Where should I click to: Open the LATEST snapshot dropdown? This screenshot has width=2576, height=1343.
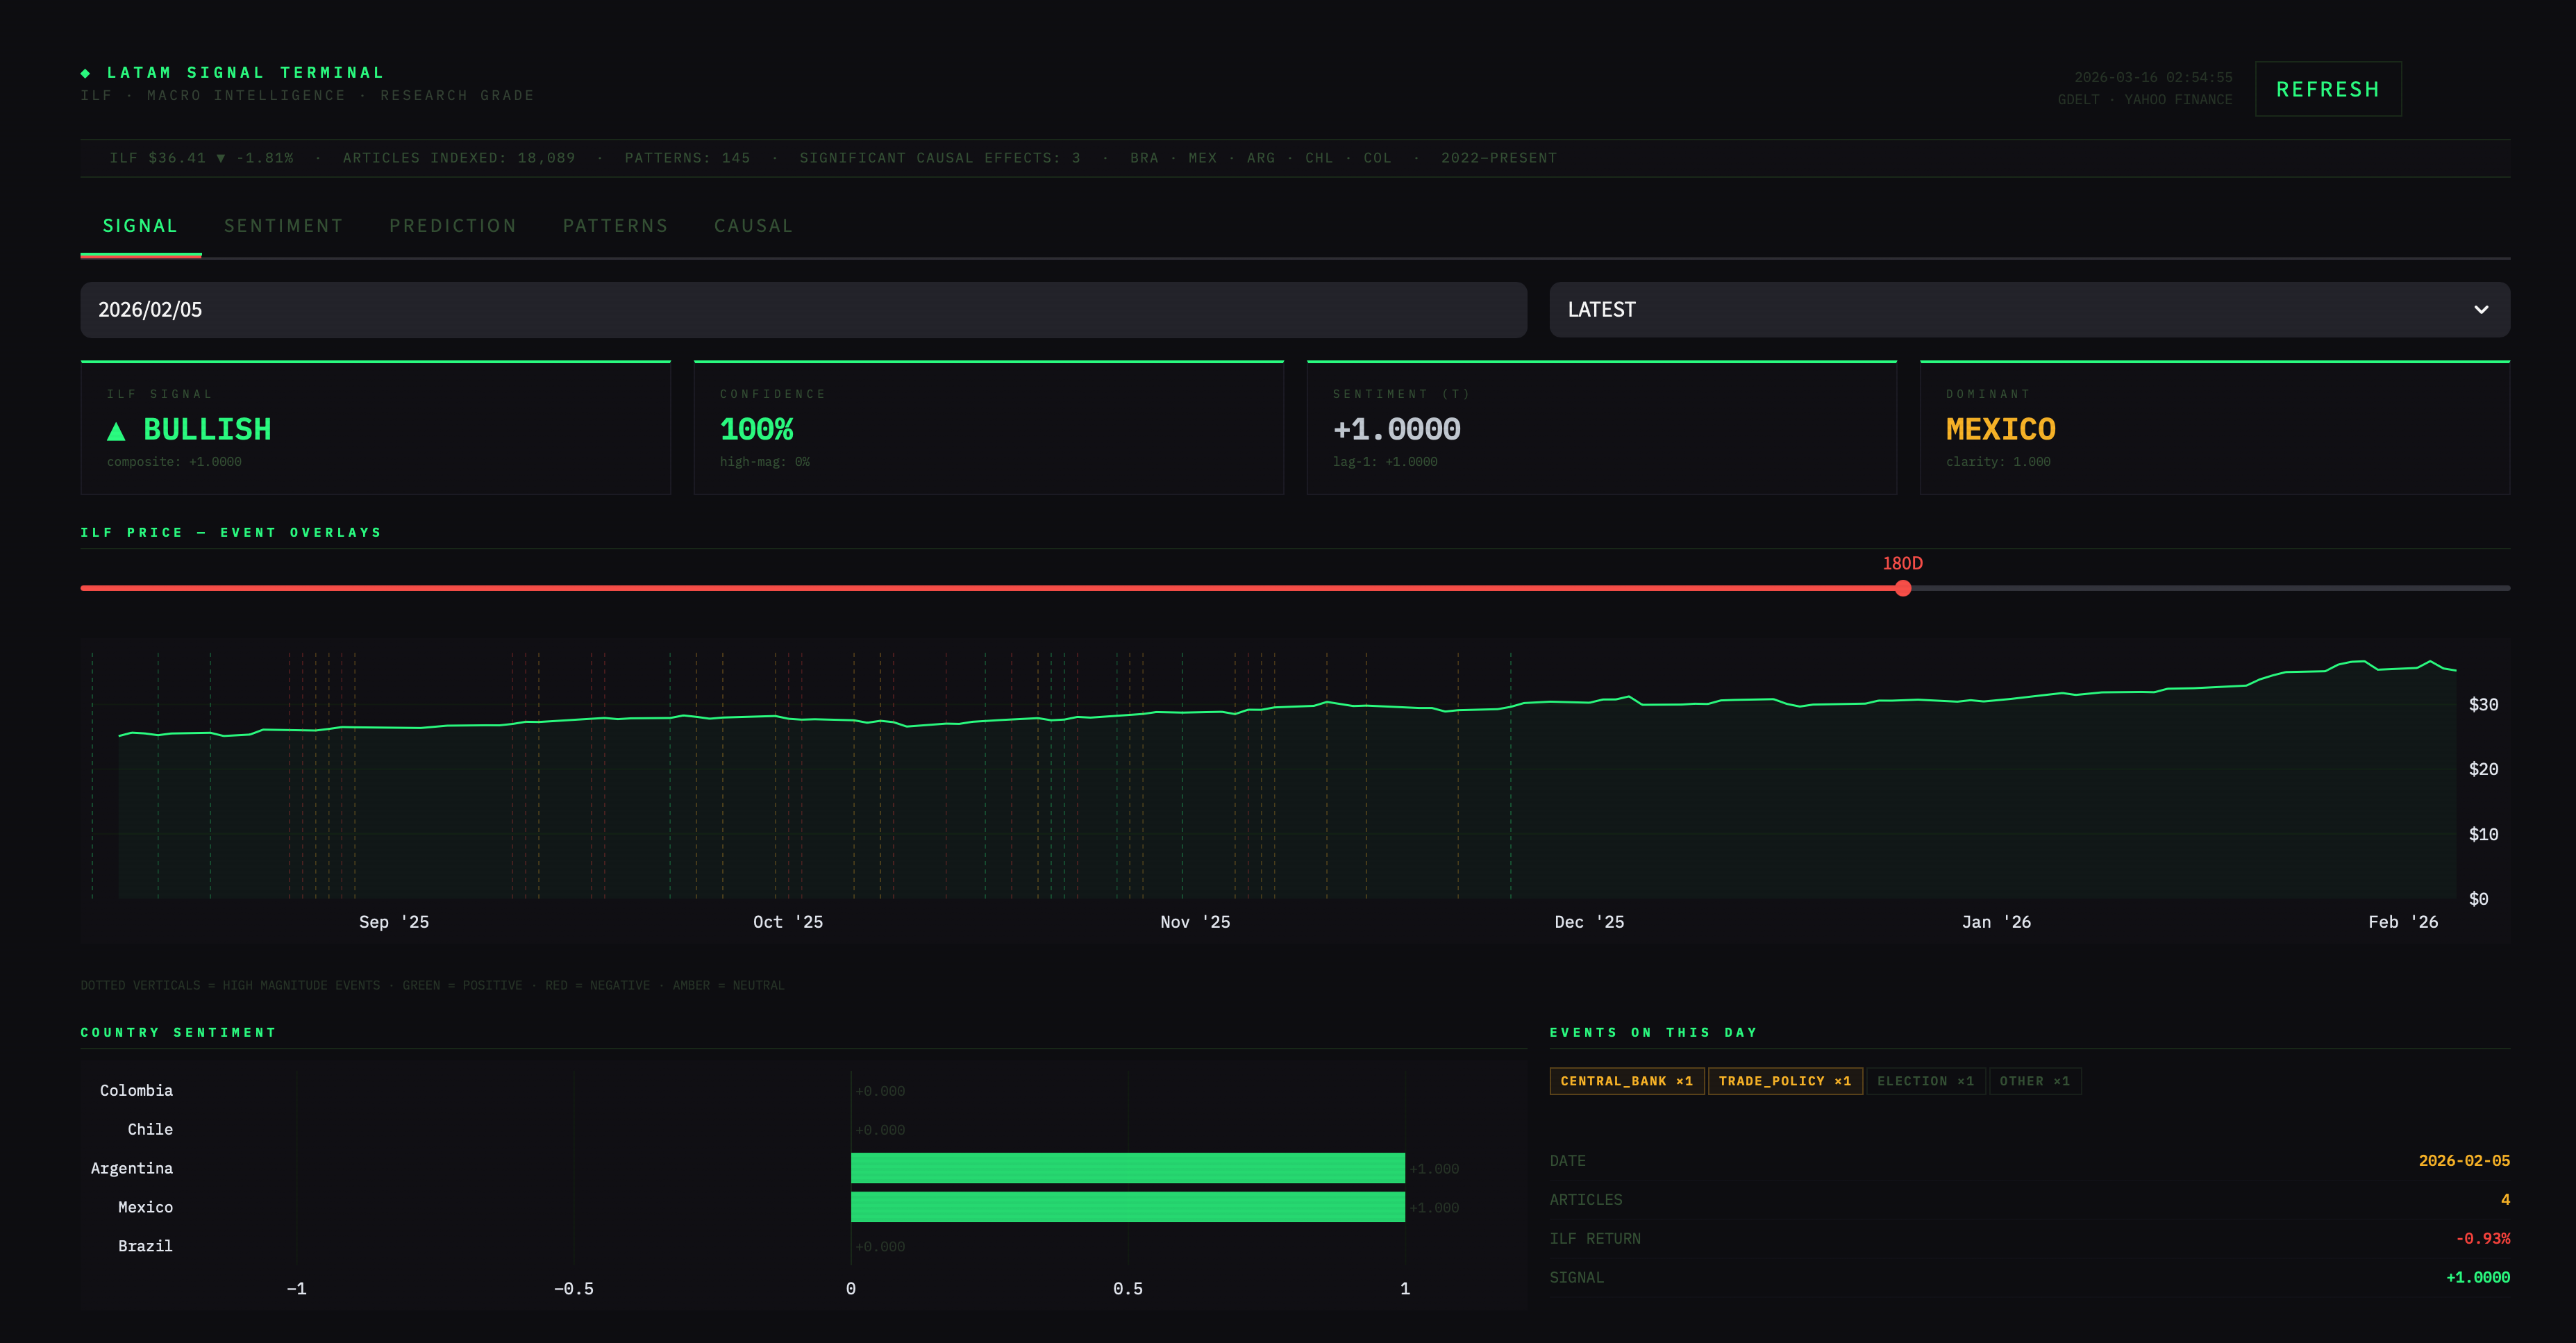[2029, 310]
